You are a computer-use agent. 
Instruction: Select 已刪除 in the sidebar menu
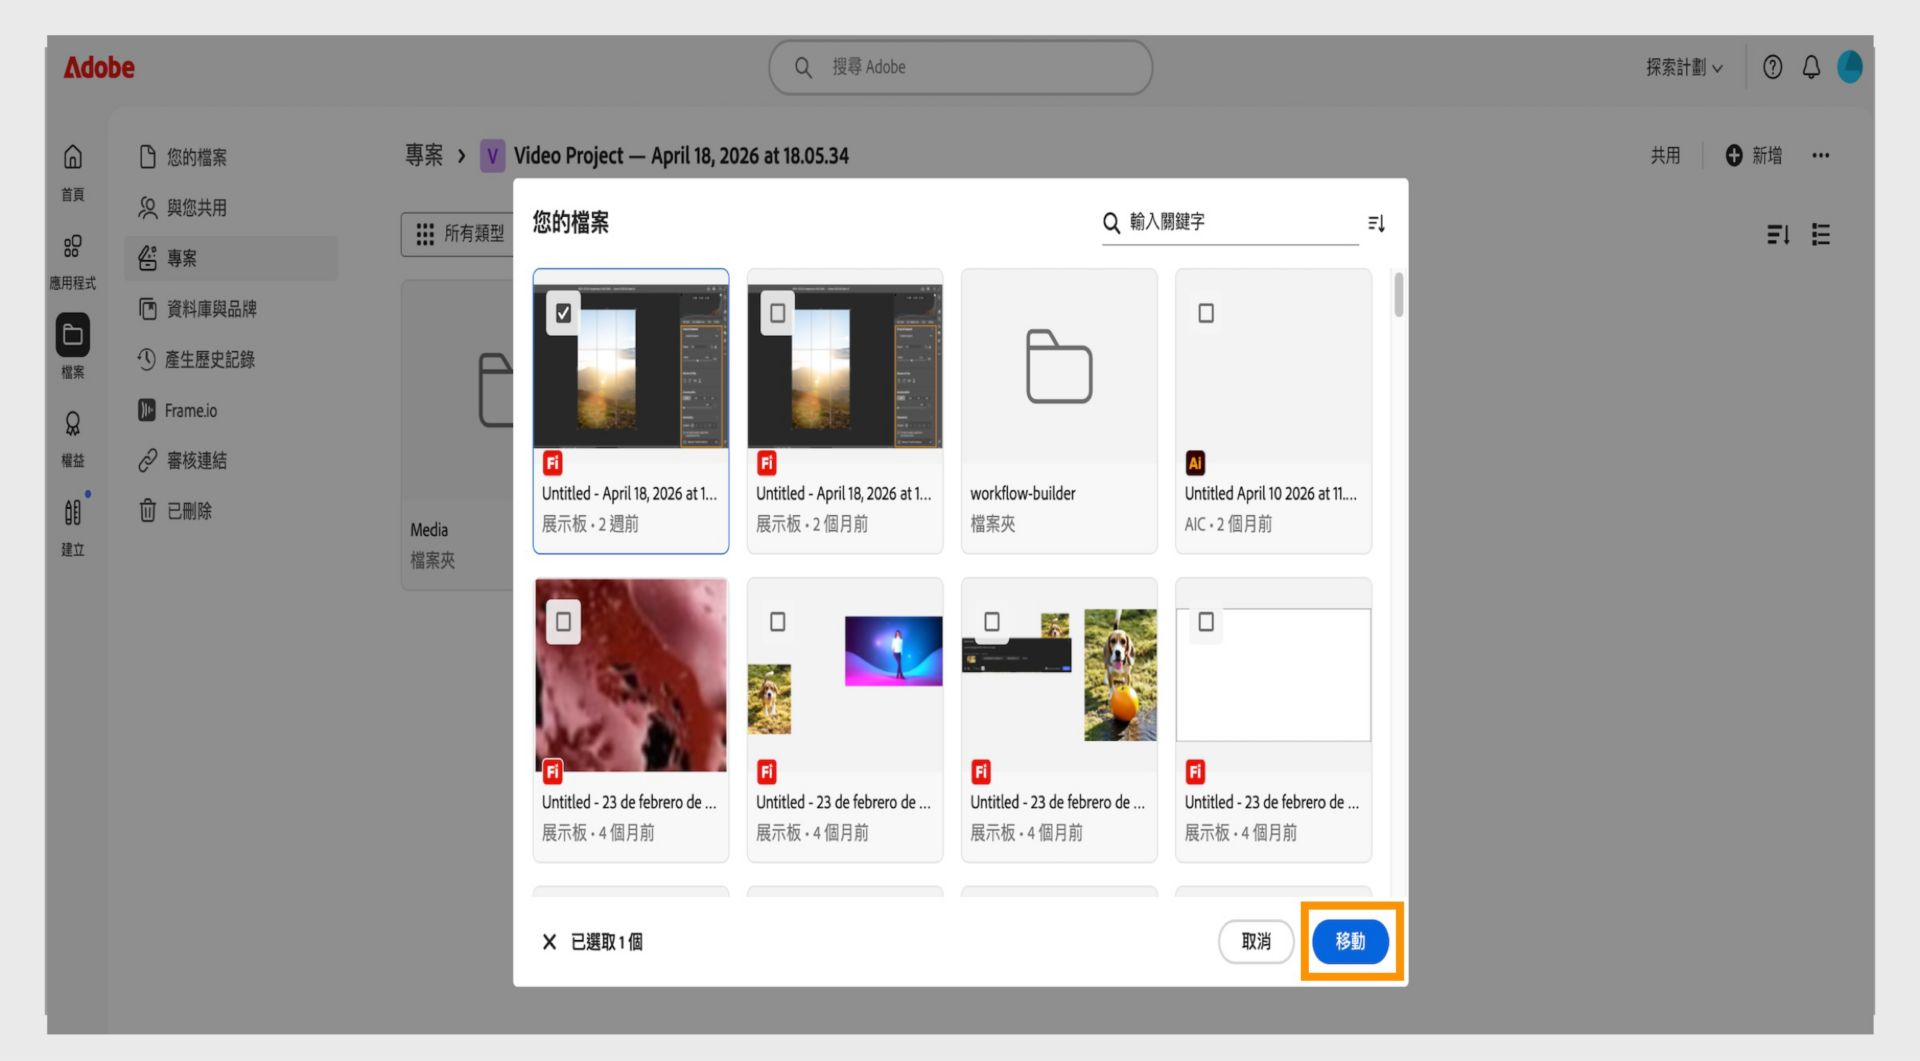(175, 511)
